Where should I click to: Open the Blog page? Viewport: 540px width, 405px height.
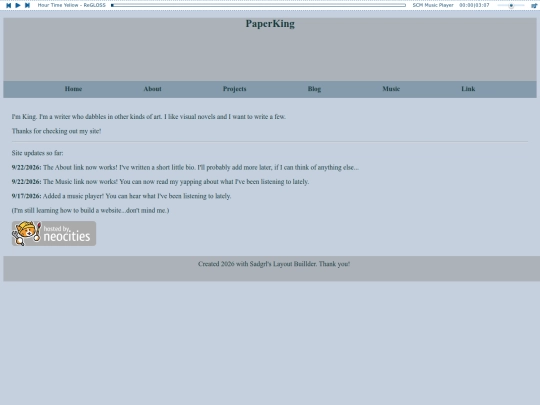click(314, 89)
